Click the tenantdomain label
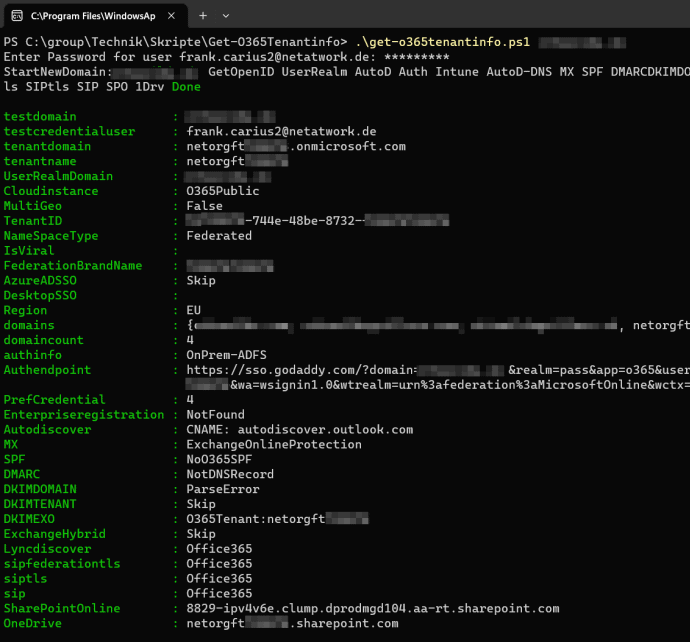Image resolution: width=690 pixels, height=642 pixels. (48, 147)
